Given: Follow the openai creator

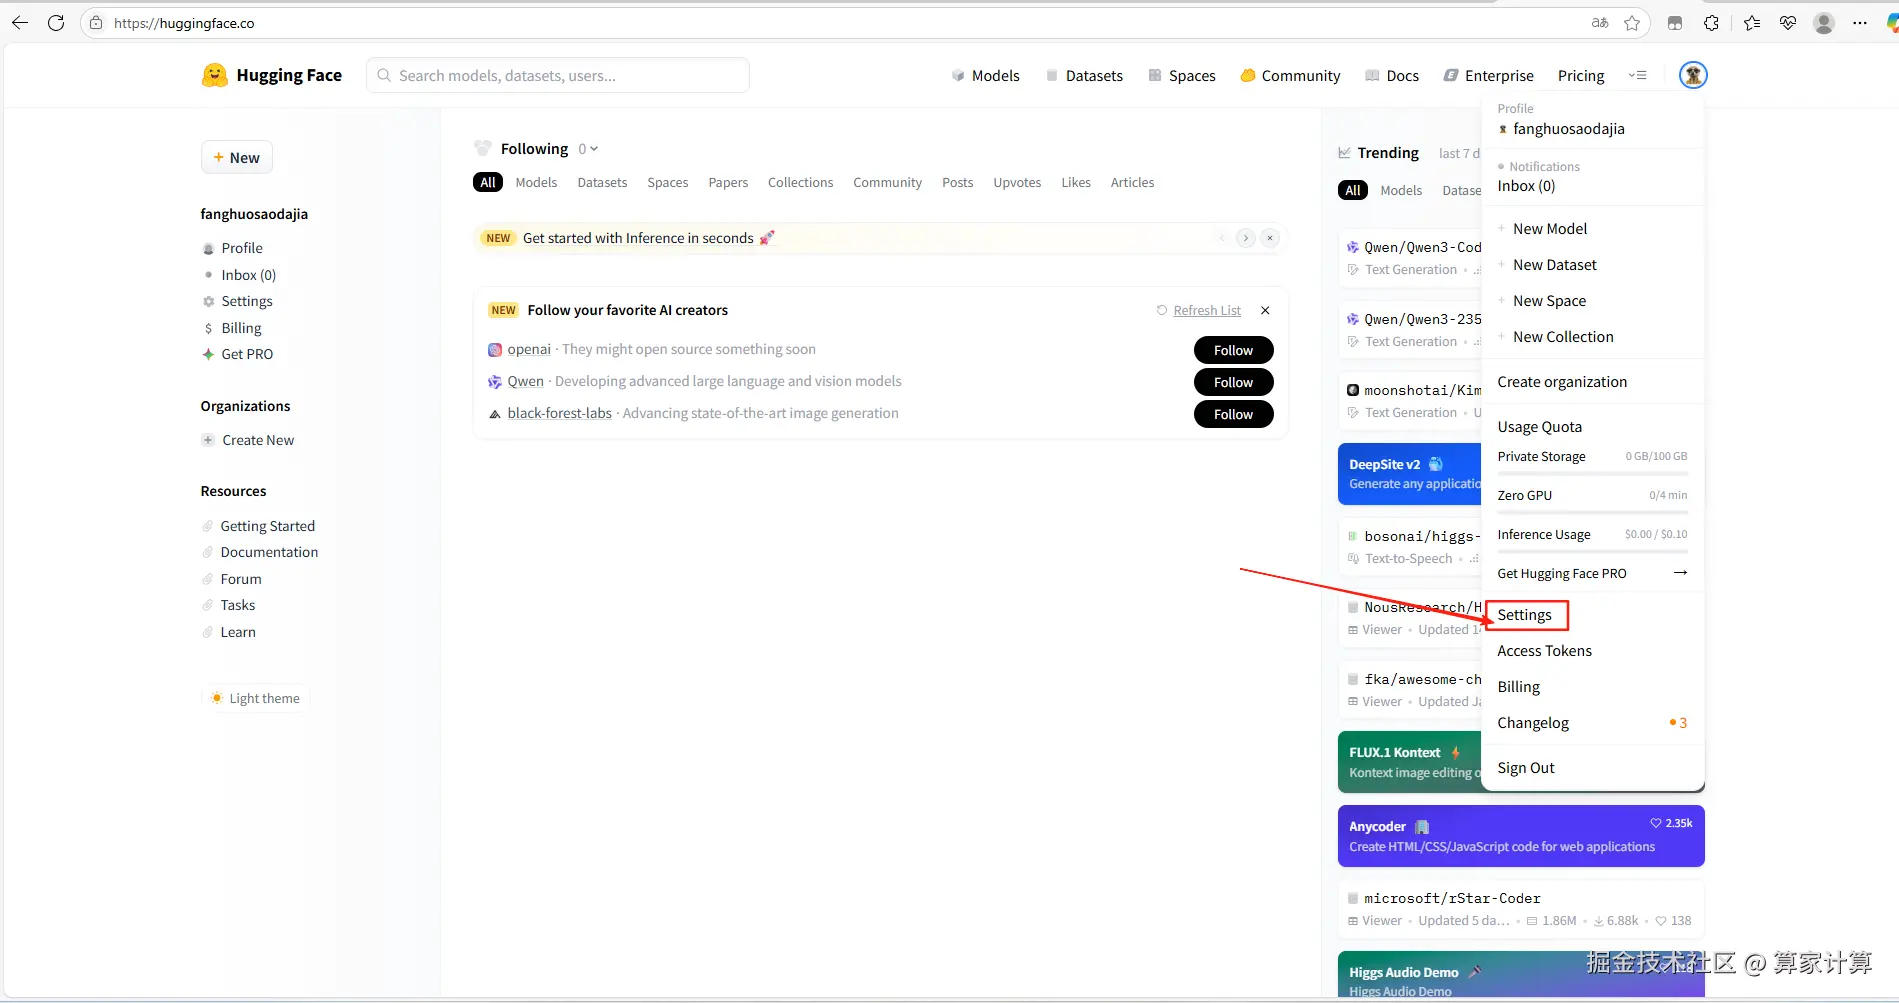Looking at the screenshot, I should pos(1233,350).
